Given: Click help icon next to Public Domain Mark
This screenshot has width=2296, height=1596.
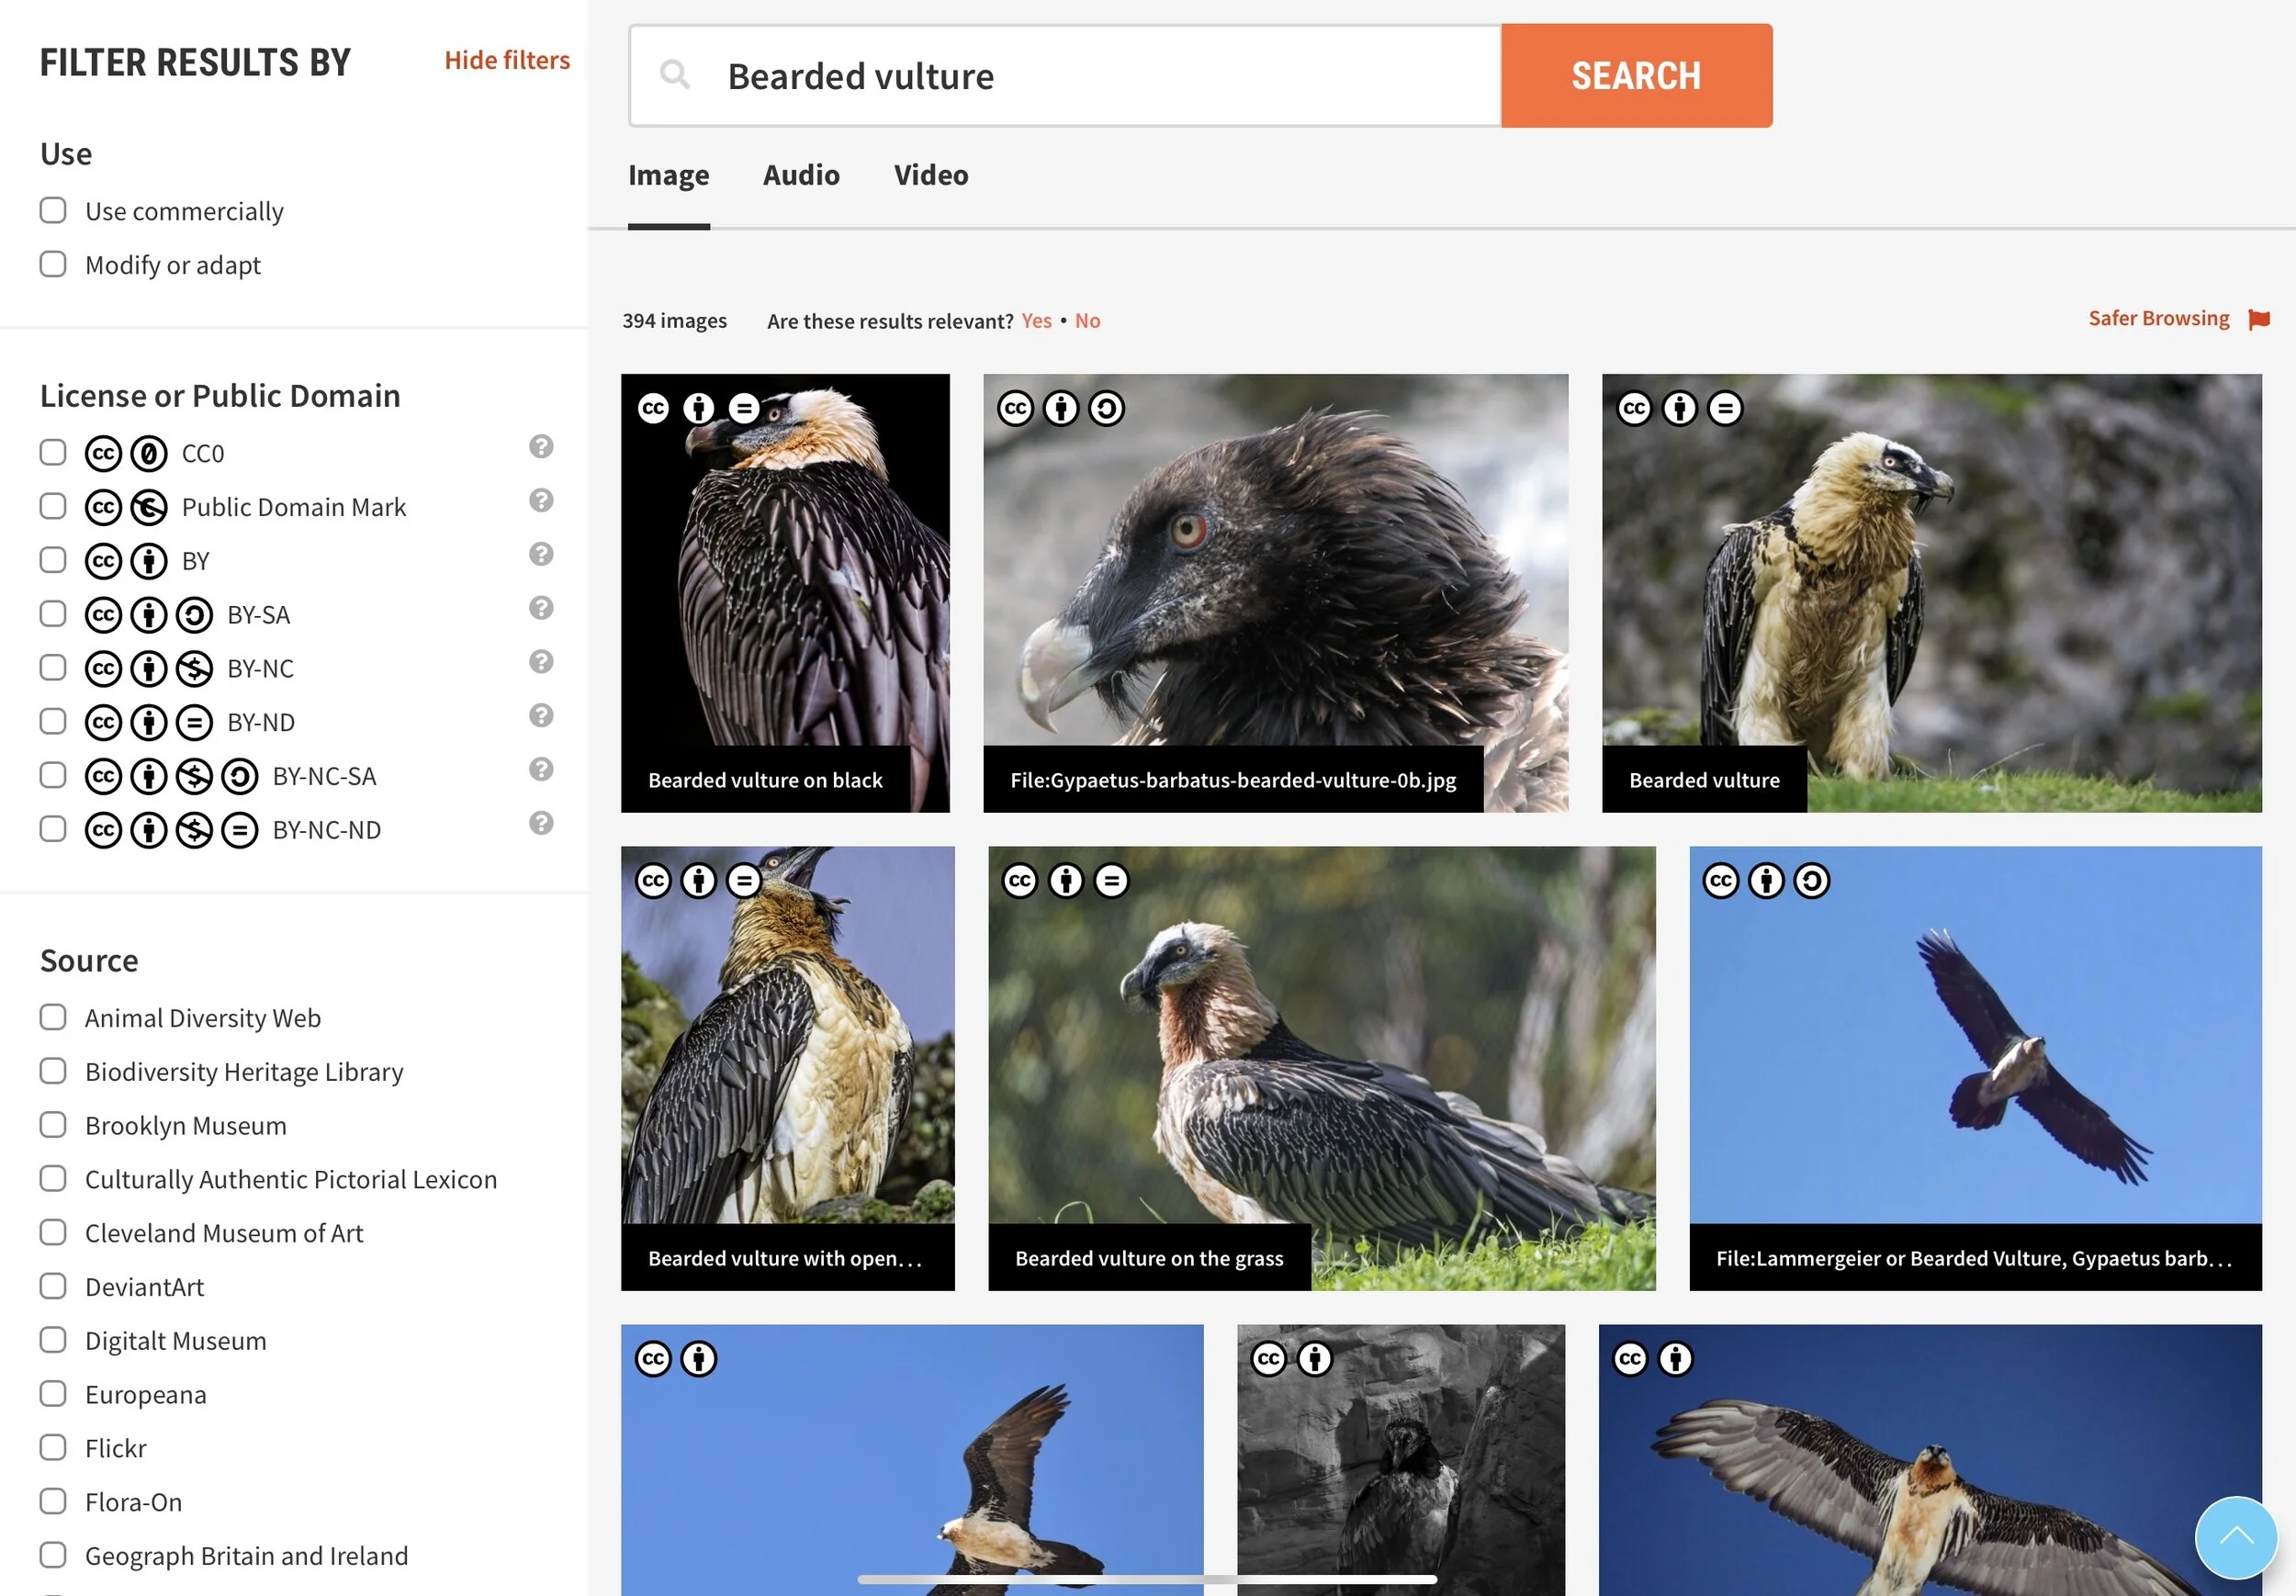Looking at the screenshot, I should point(541,501).
